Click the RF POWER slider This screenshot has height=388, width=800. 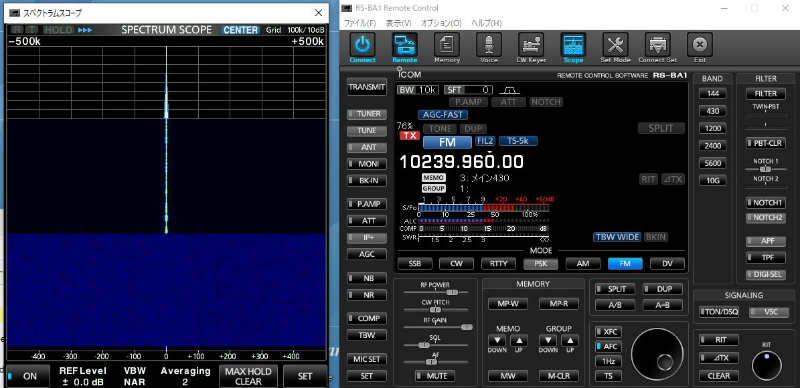pos(435,292)
